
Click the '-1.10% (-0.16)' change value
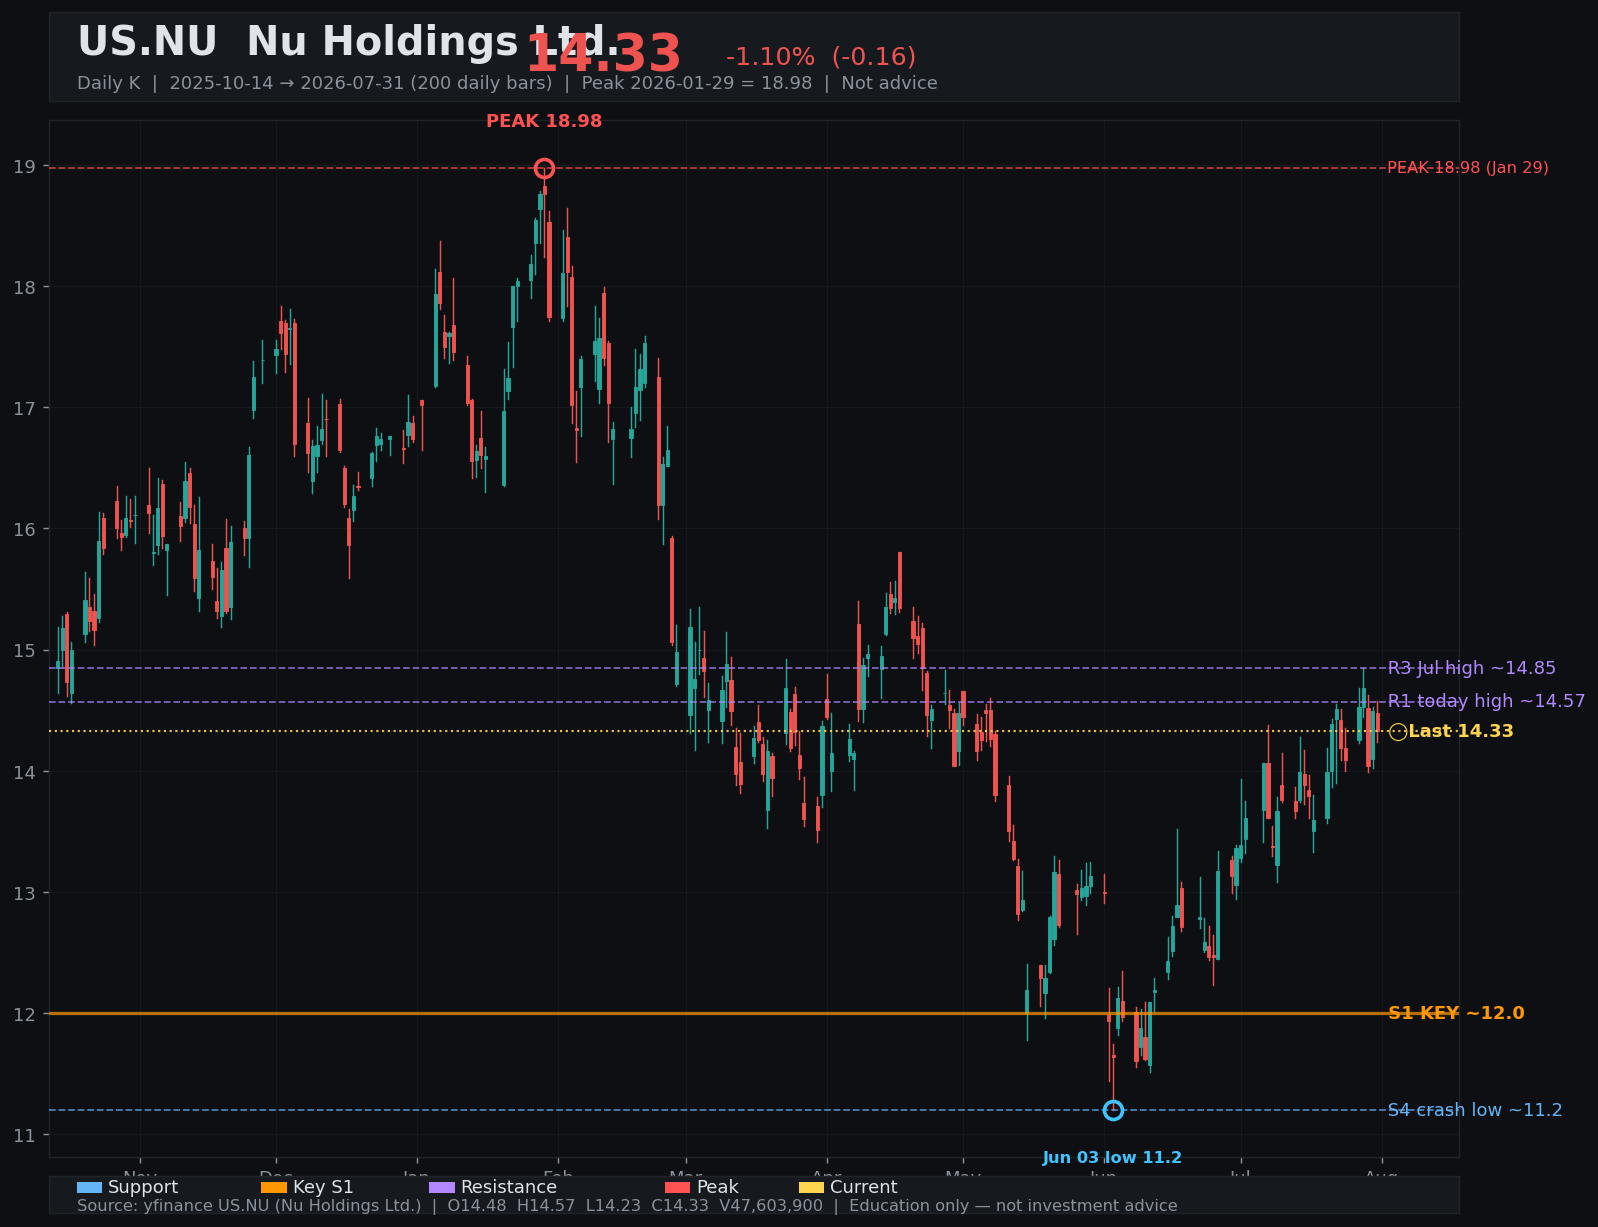point(821,57)
